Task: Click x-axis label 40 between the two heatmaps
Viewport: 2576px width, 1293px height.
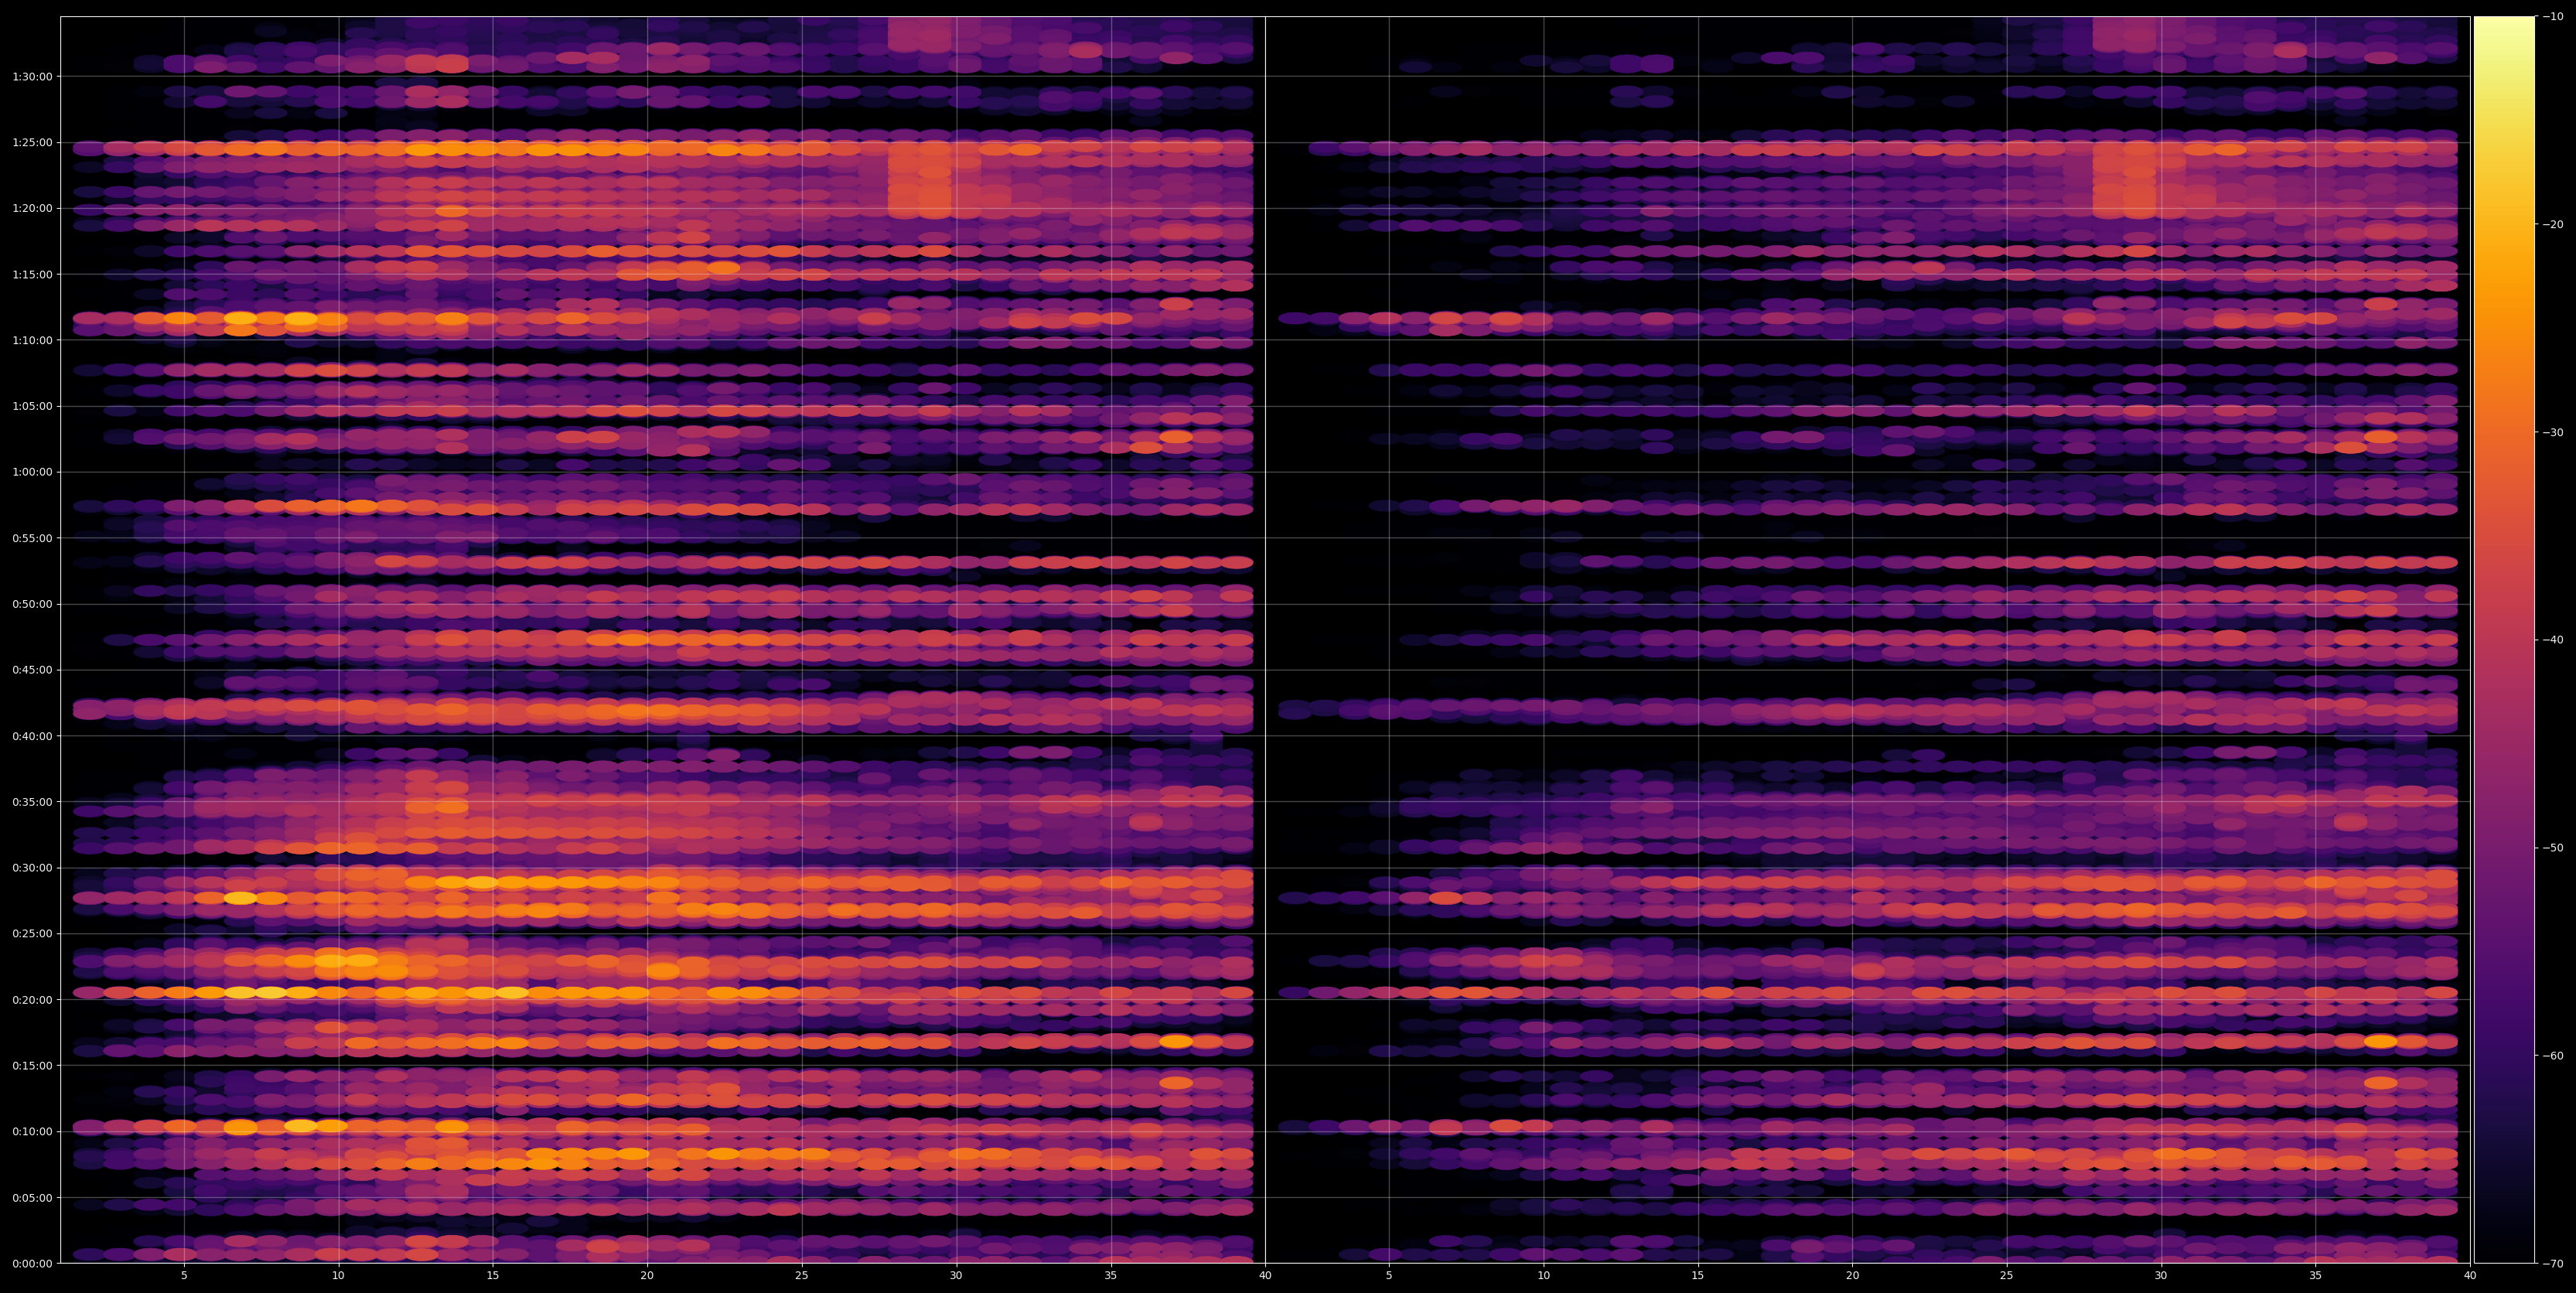Action: [1265, 1276]
